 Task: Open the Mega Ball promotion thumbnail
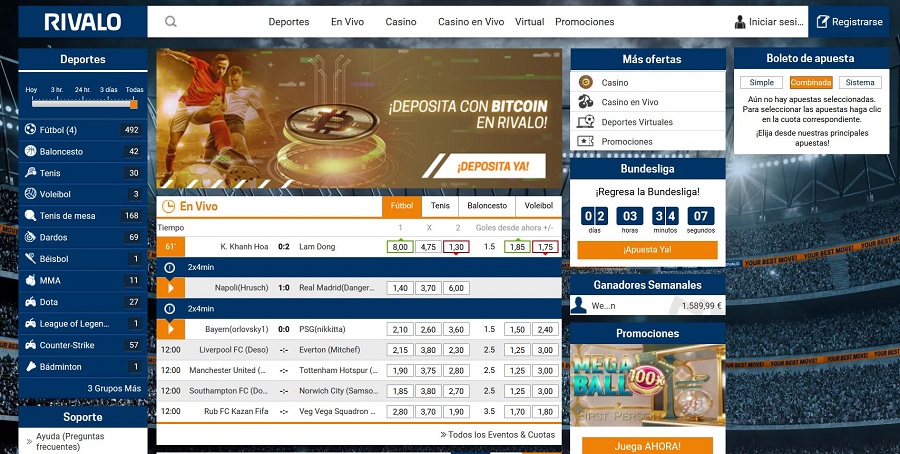pos(647,385)
